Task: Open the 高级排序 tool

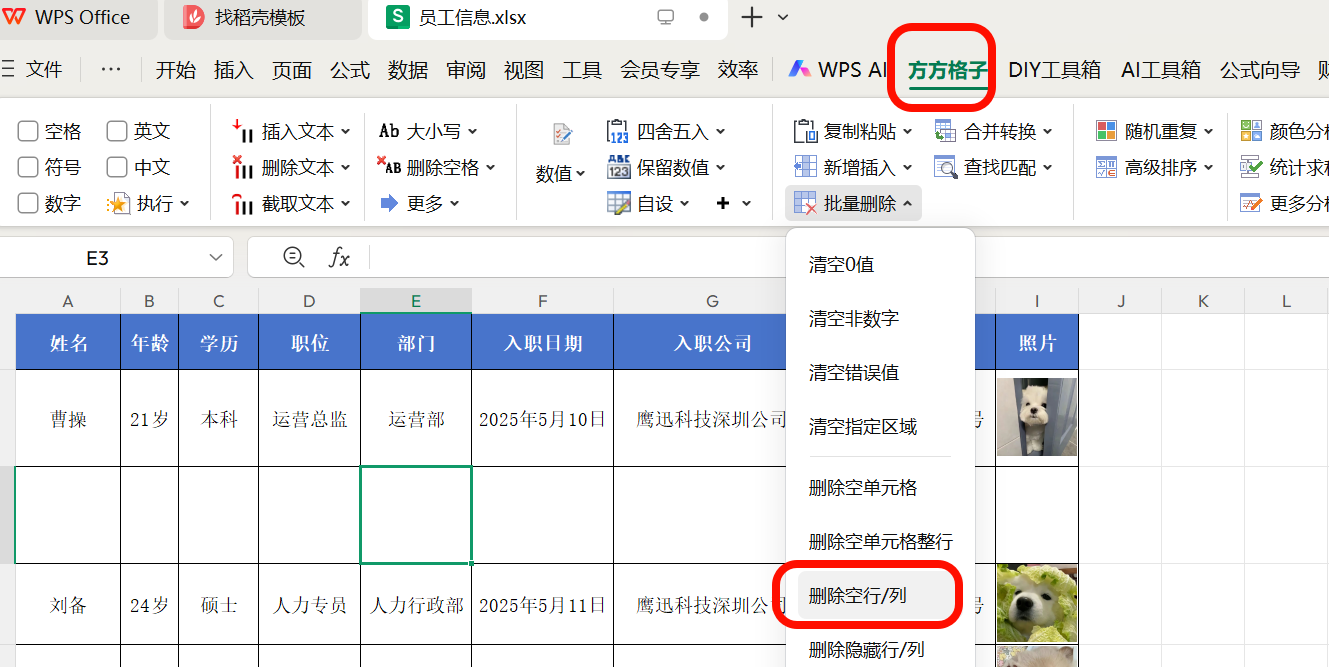Action: coord(1147,167)
